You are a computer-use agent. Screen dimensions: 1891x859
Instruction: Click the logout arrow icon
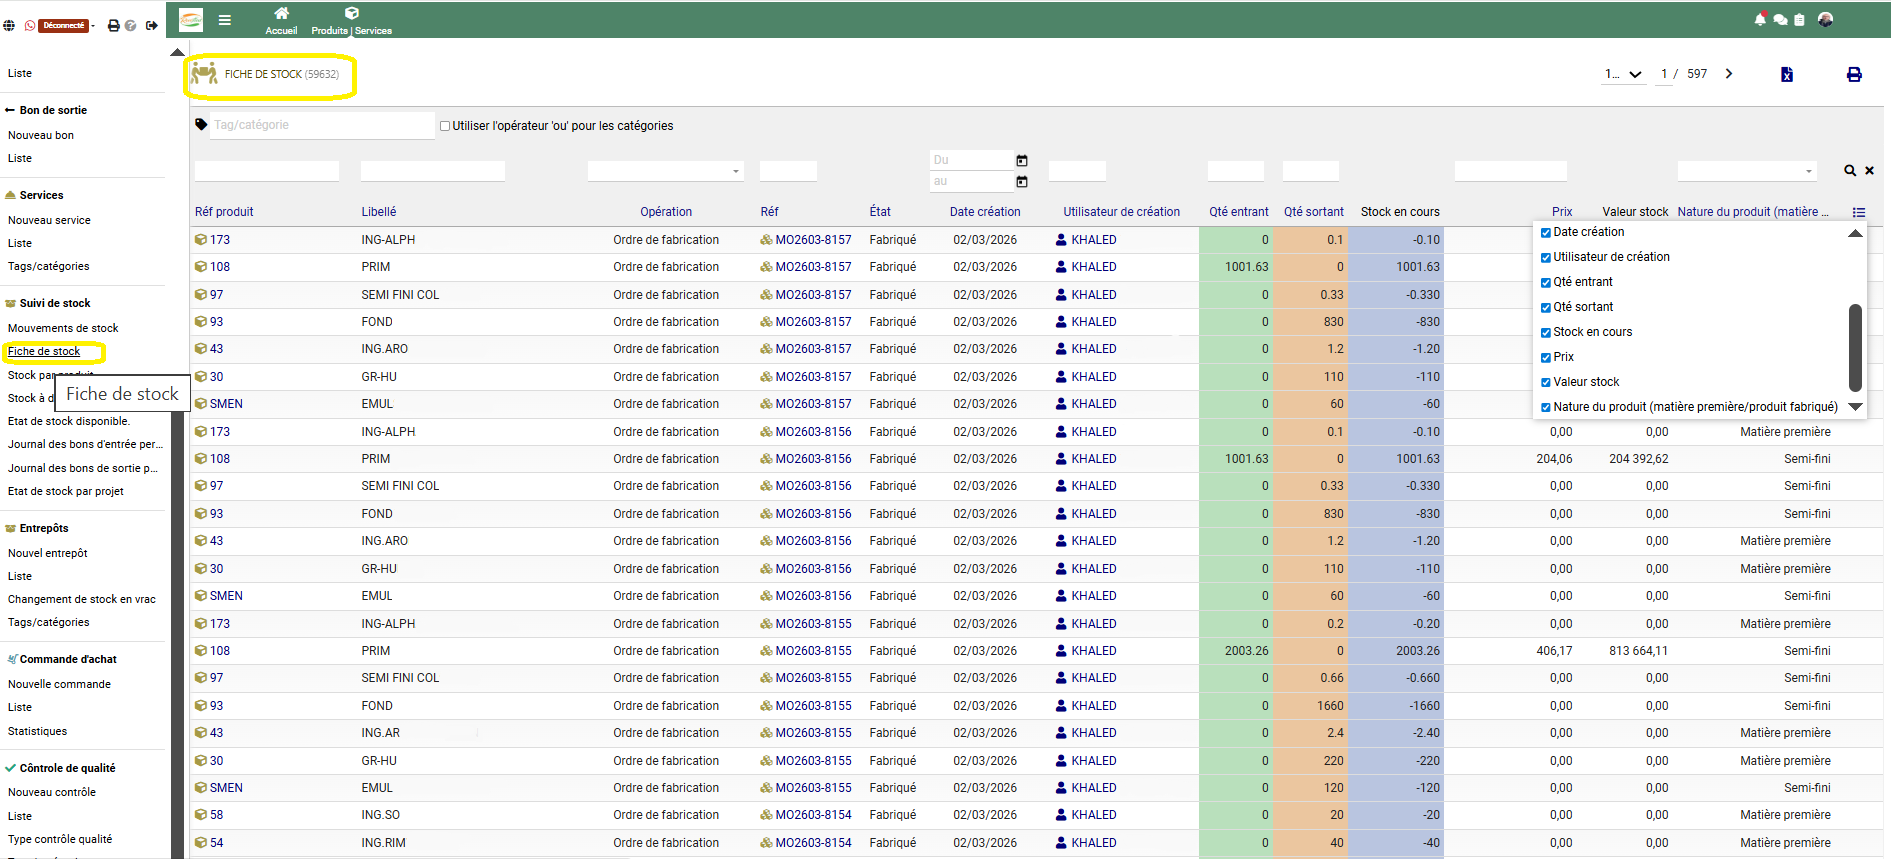tap(152, 26)
